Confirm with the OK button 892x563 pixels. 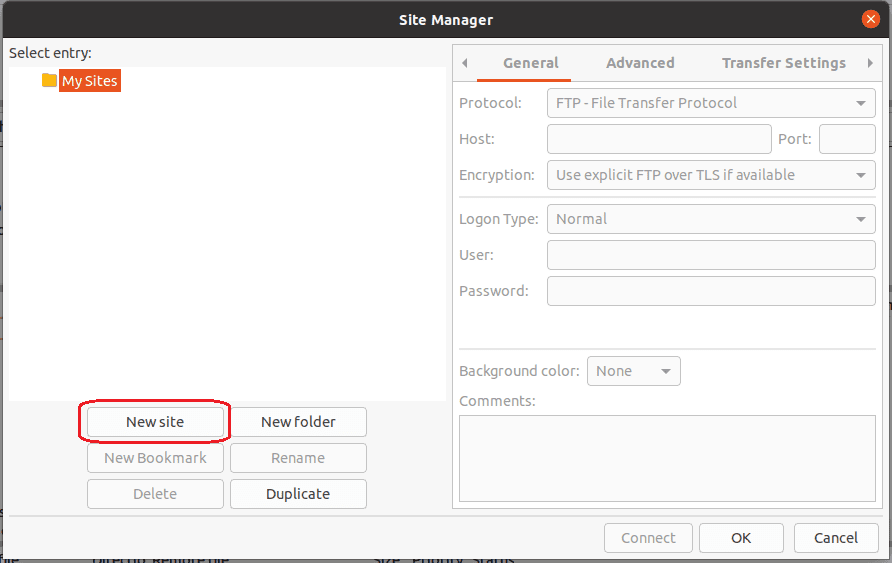click(740, 538)
